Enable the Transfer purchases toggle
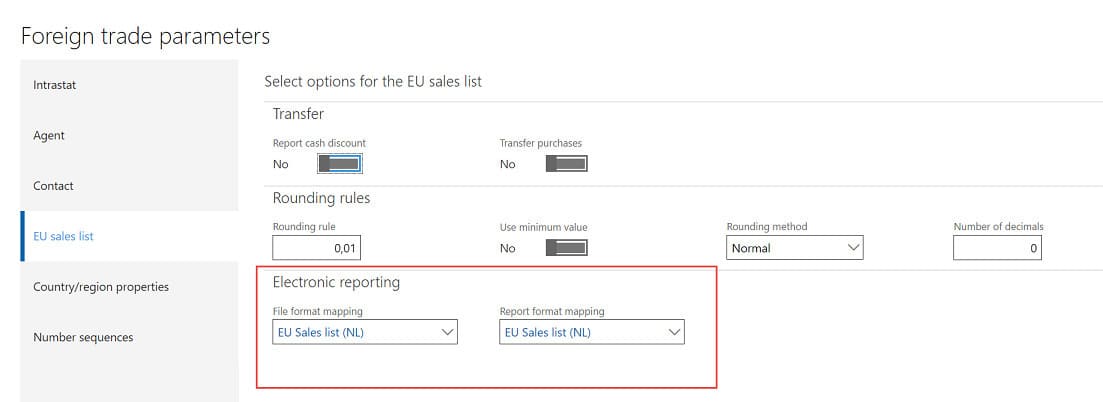Viewport: 1103px width, 402px height. point(566,164)
